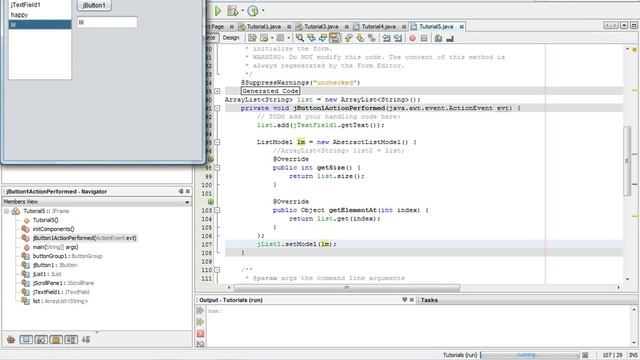Open the Back history dropdown arrow
The image size is (640, 360).
[272, 38]
